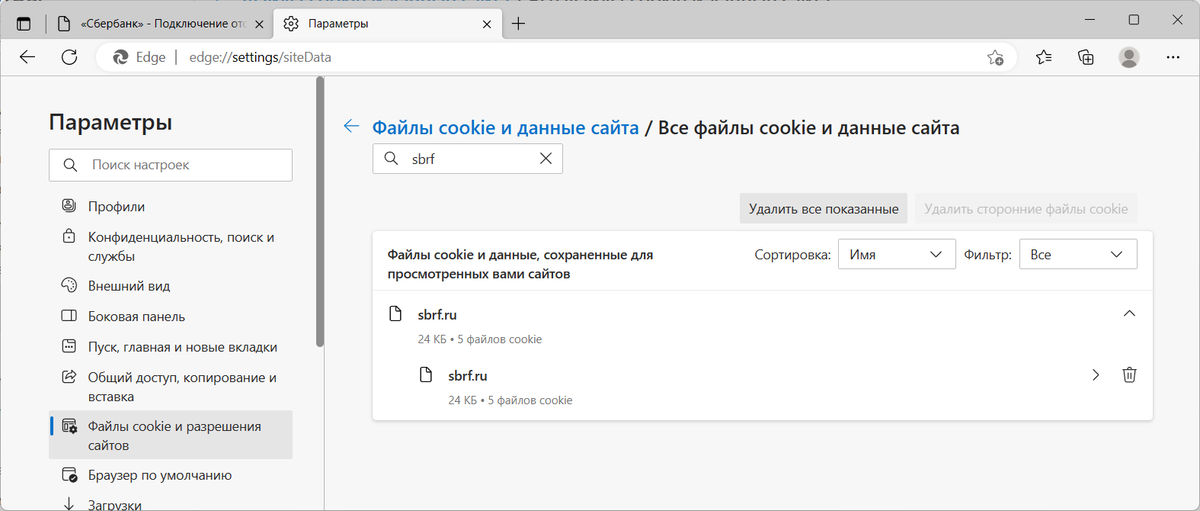This screenshot has width=1200, height=511.
Task: Click the Браузер по умолчанию icon
Action: tap(69, 475)
